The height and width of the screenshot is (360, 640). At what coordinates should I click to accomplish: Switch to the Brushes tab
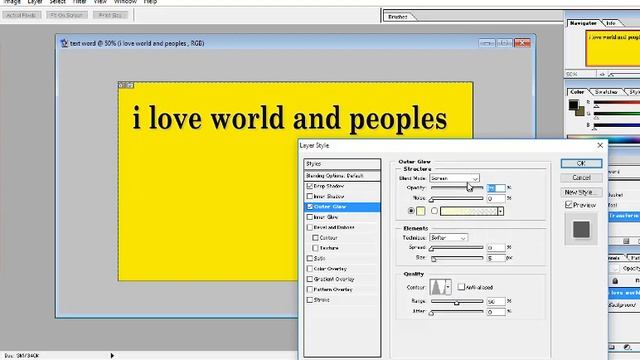398,17
